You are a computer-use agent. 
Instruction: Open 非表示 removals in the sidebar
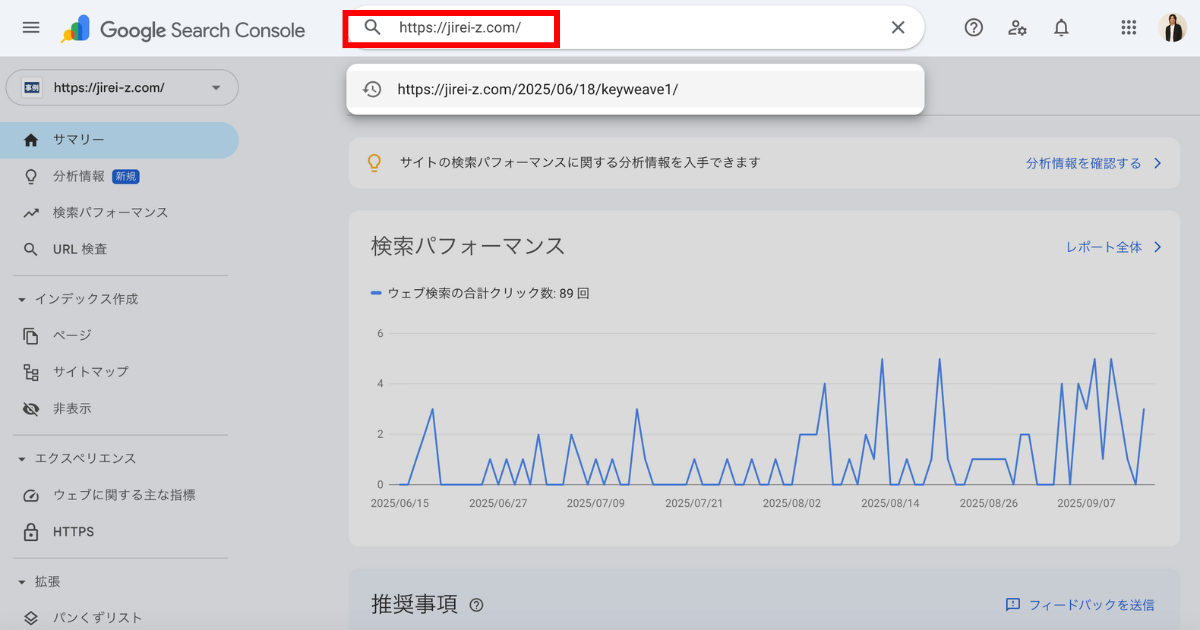119,409
